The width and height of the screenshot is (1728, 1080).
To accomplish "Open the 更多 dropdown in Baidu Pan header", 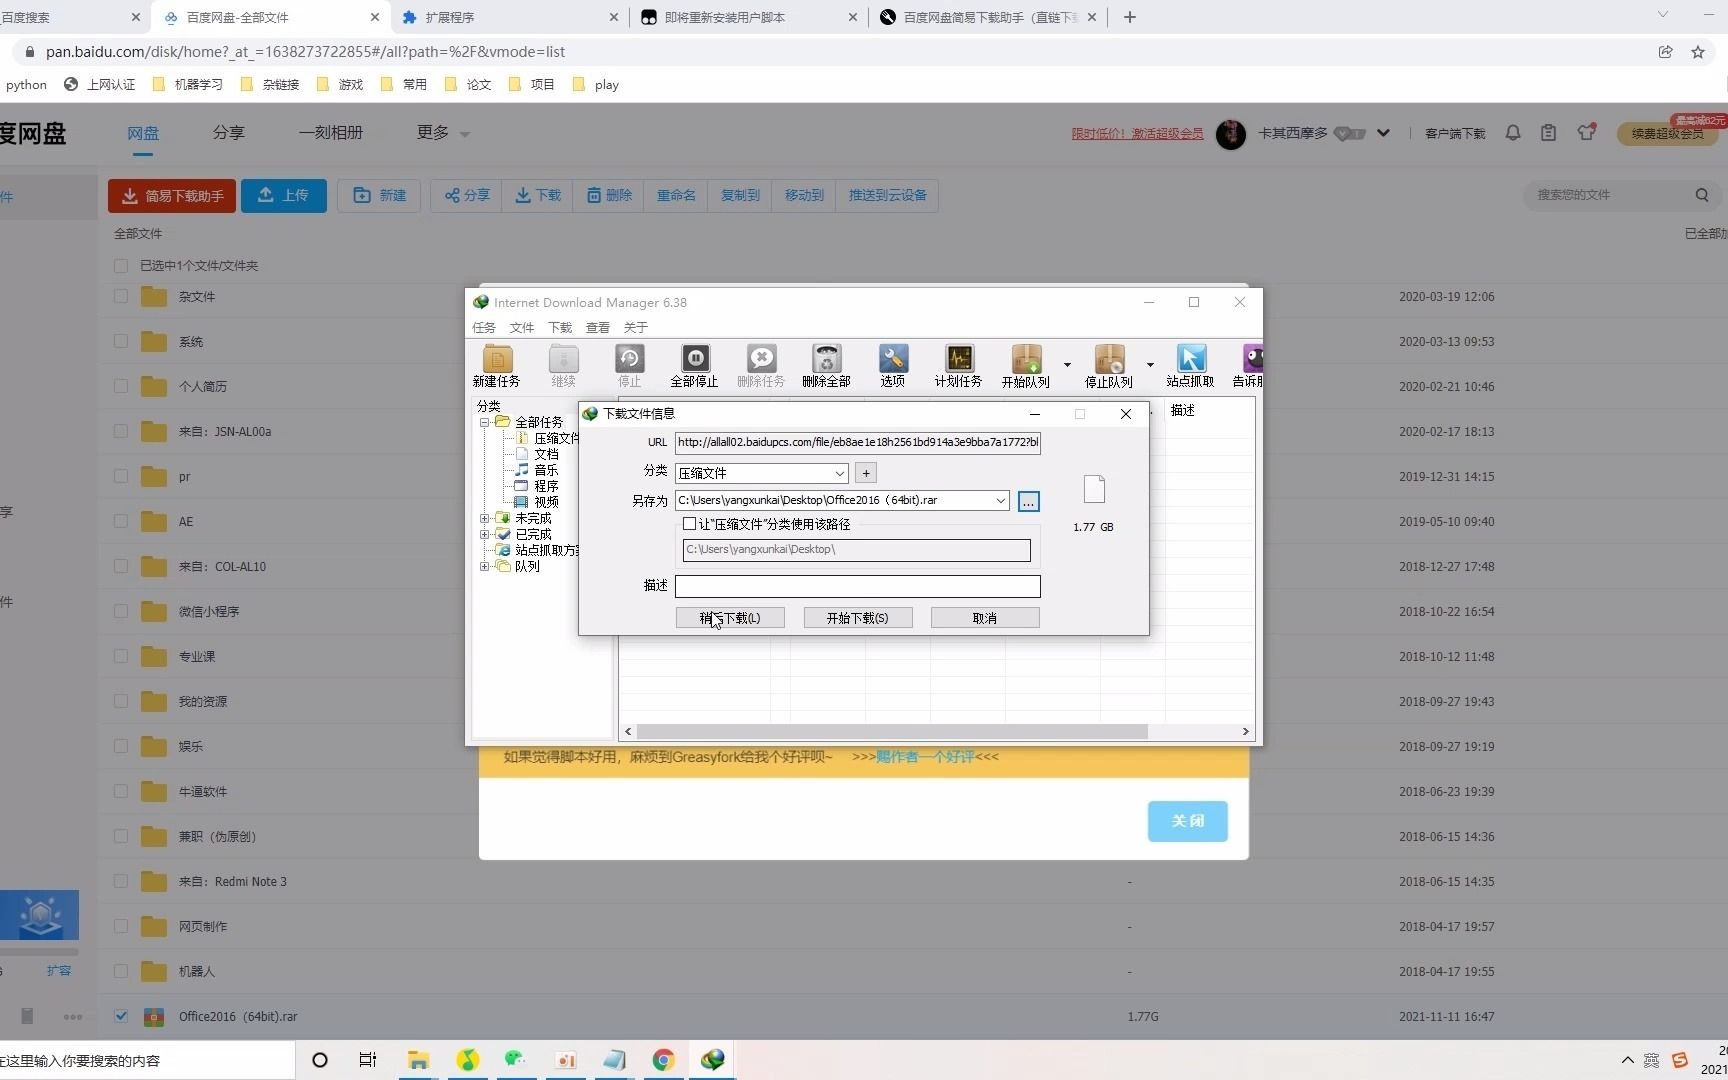I will tap(443, 133).
